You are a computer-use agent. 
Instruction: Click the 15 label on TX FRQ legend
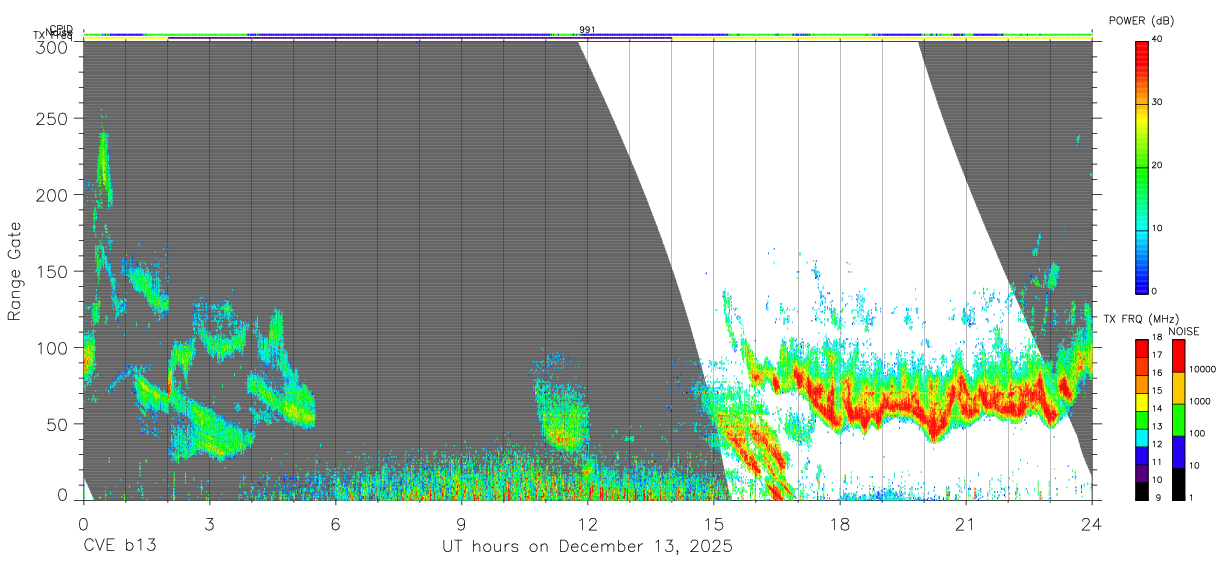coord(1155,391)
